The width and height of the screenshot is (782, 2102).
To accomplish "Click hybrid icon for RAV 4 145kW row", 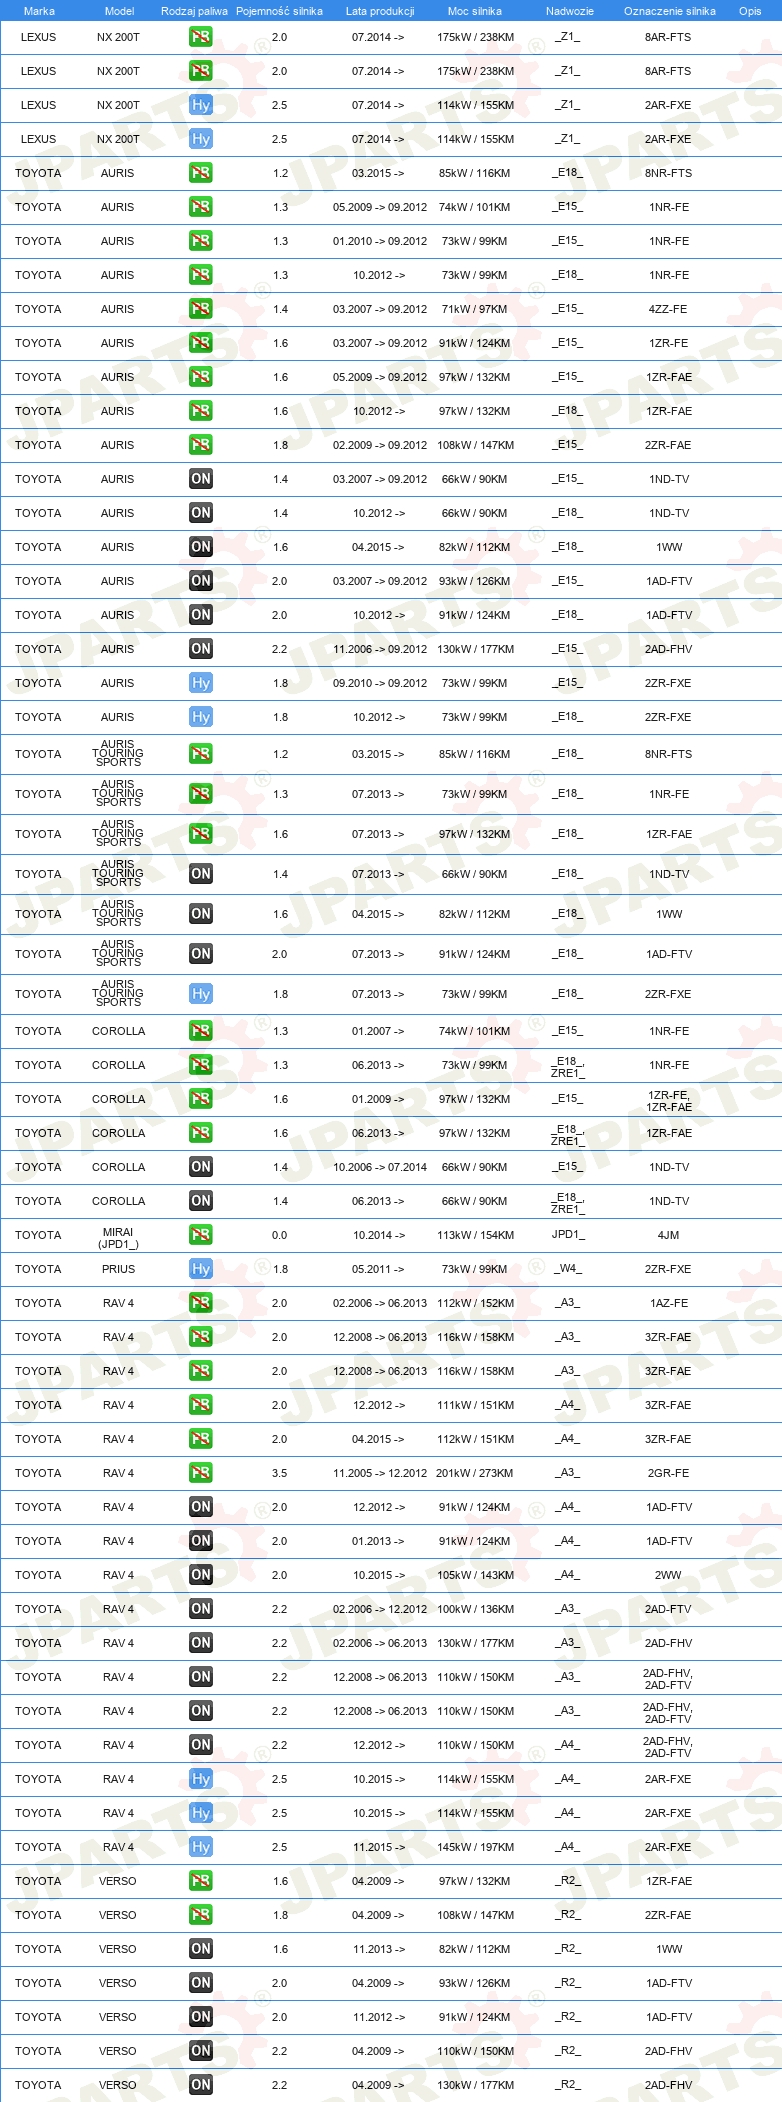I will pyautogui.click(x=201, y=1847).
